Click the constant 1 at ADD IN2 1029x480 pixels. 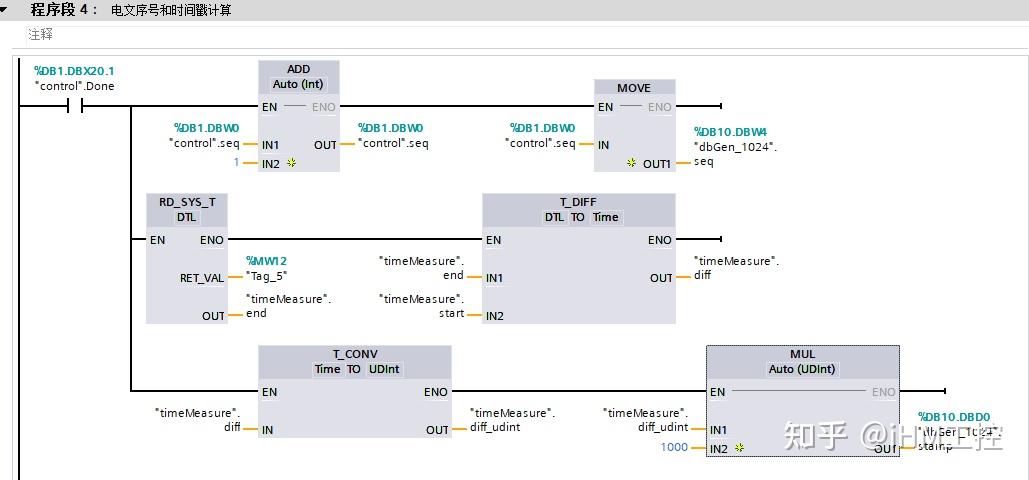(237, 162)
